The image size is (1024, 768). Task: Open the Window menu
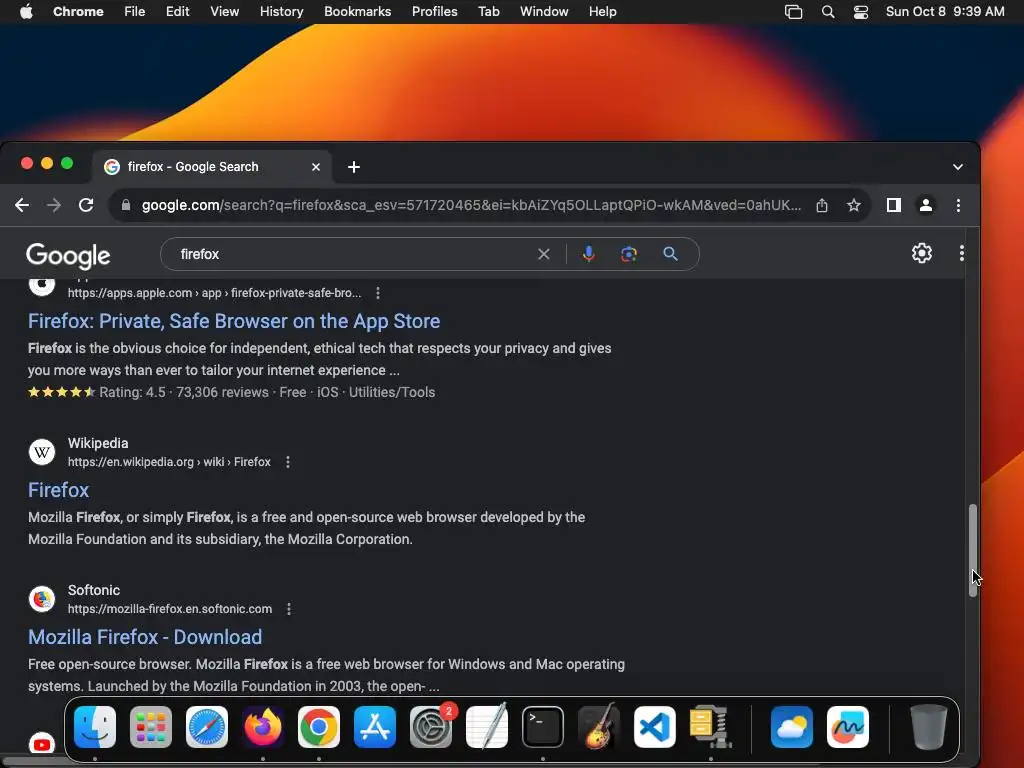click(x=544, y=12)
